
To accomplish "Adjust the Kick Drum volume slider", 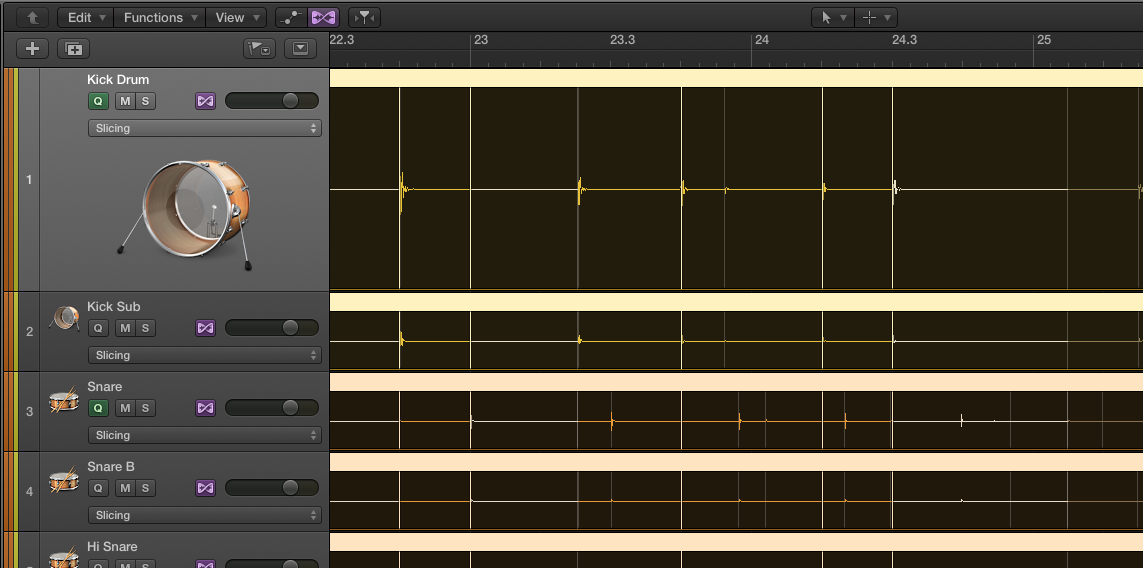I will (x=272, y=101).
